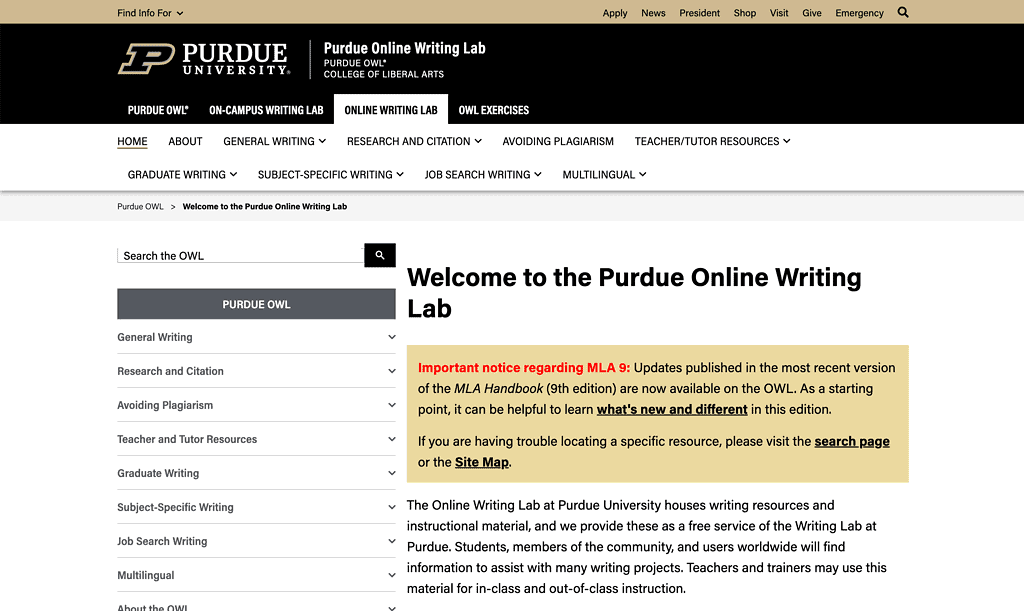Screen dimensions: 1024x611
Task: Focus the Search the OWL input field
Action: [x=240, y=255]
